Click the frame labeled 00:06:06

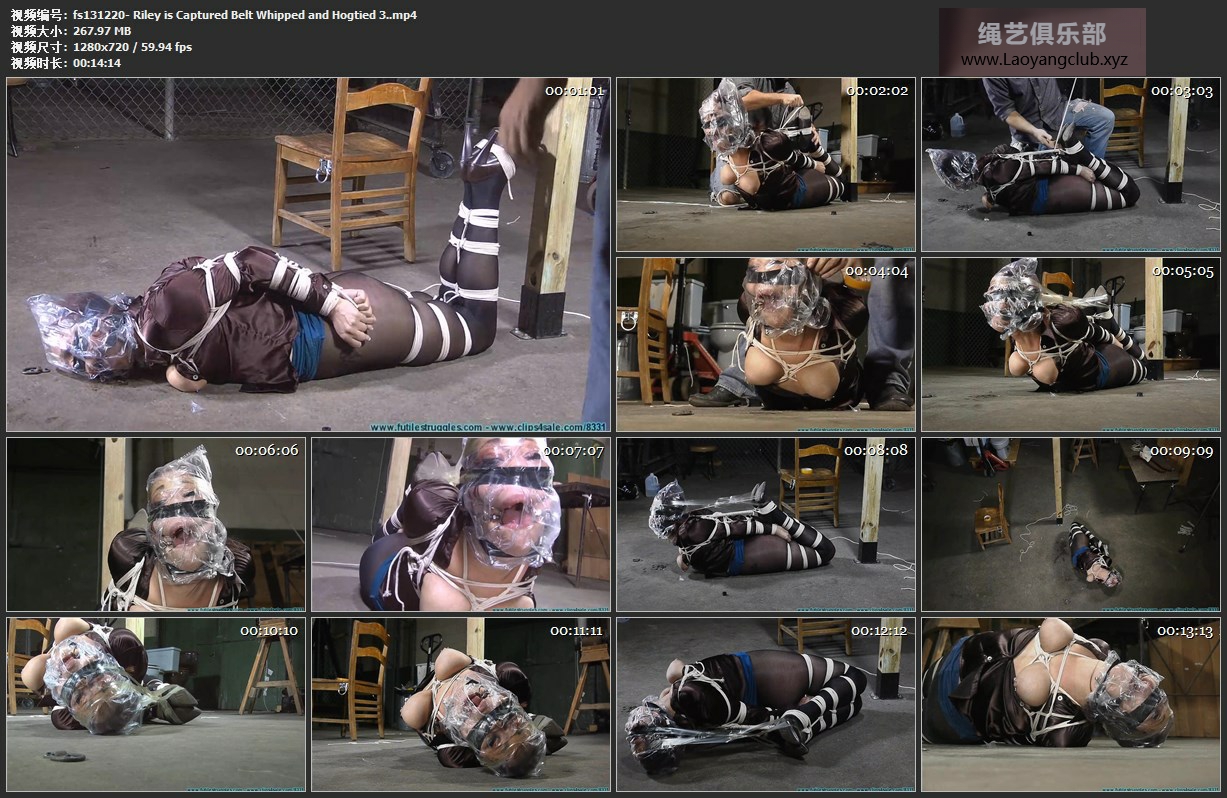pyautogui.click(x=156, y=524)
